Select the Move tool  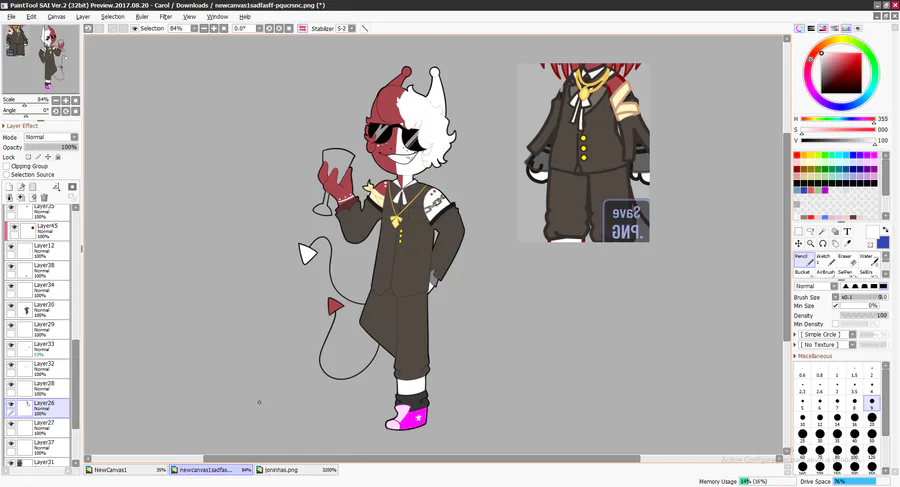[798, 244]
